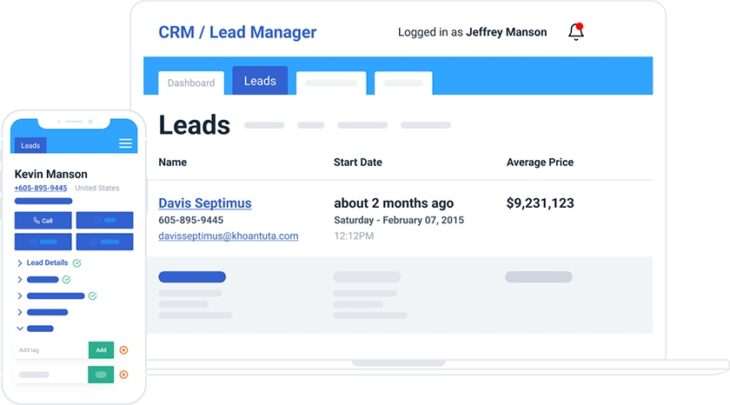Click the green check on the second collapsed section

click(x=68, y=279)
